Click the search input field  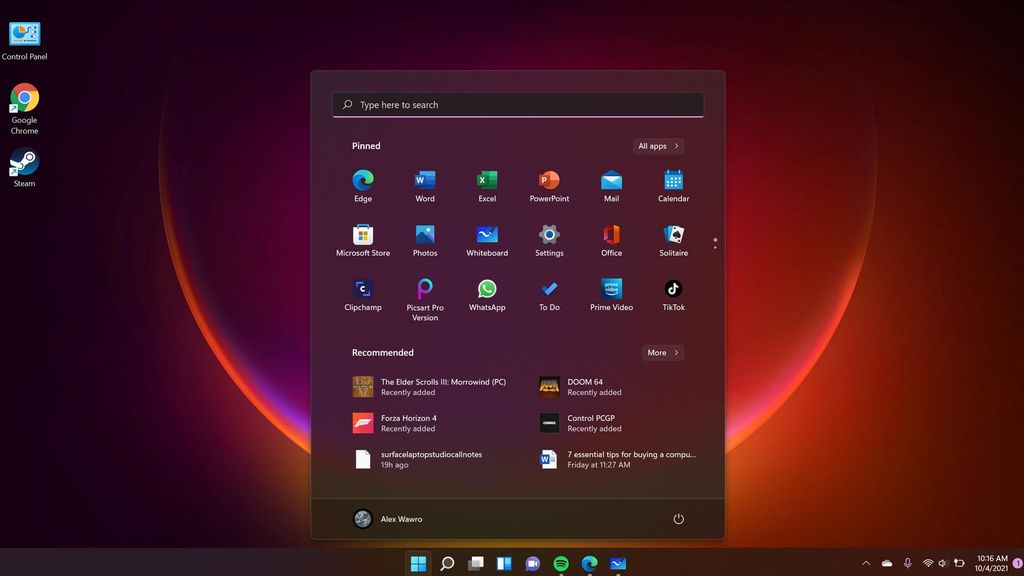click(x=517, y=104)
